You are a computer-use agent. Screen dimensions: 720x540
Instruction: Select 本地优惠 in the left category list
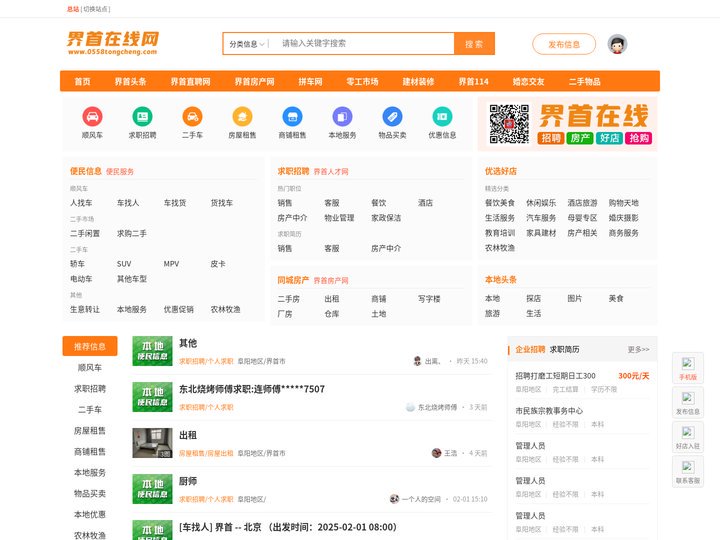click(x=90, y=514)
